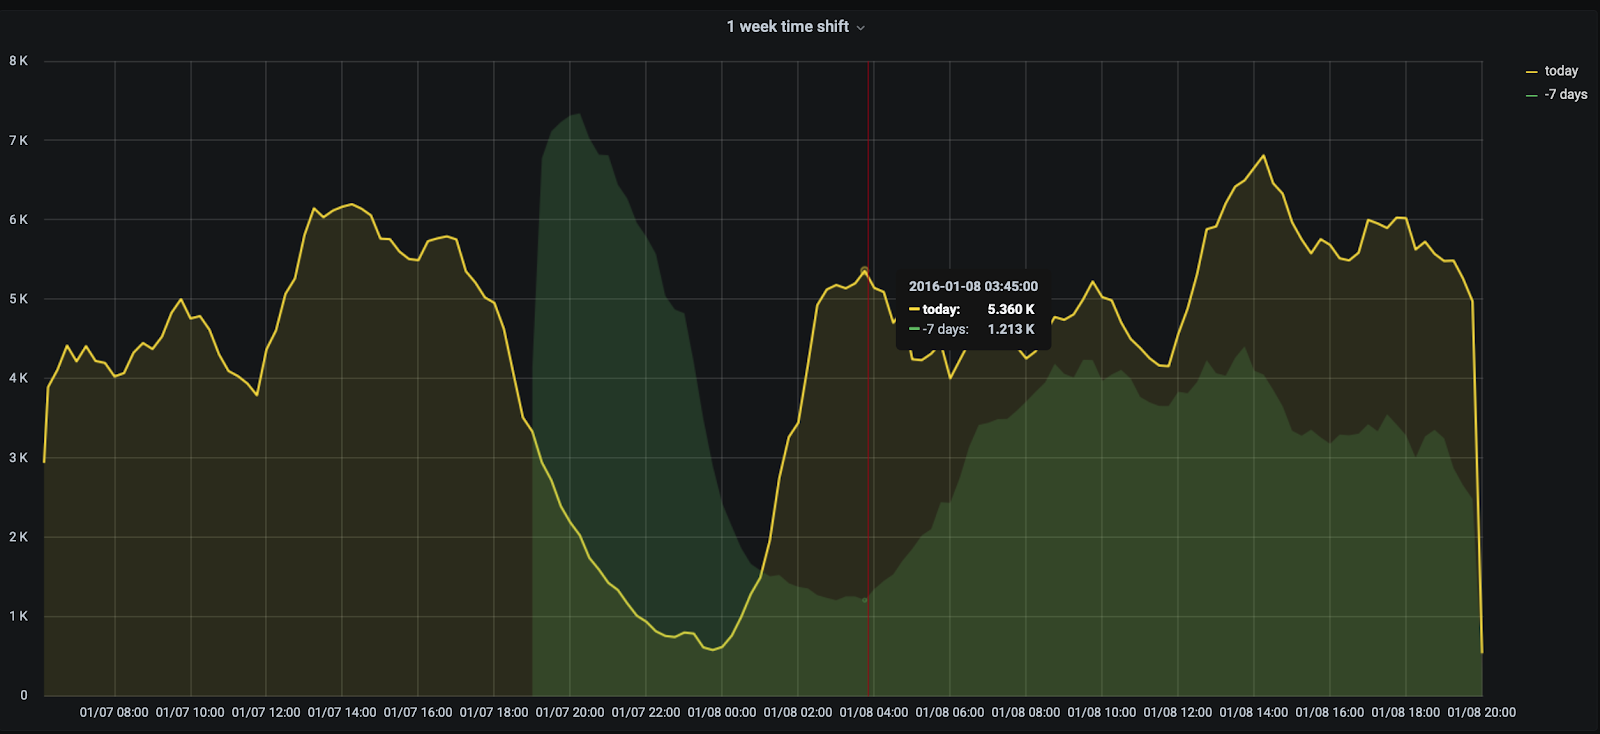
Task: Click the '01/08 20:00' x-axis label
Action: [x=1482, y=713]
